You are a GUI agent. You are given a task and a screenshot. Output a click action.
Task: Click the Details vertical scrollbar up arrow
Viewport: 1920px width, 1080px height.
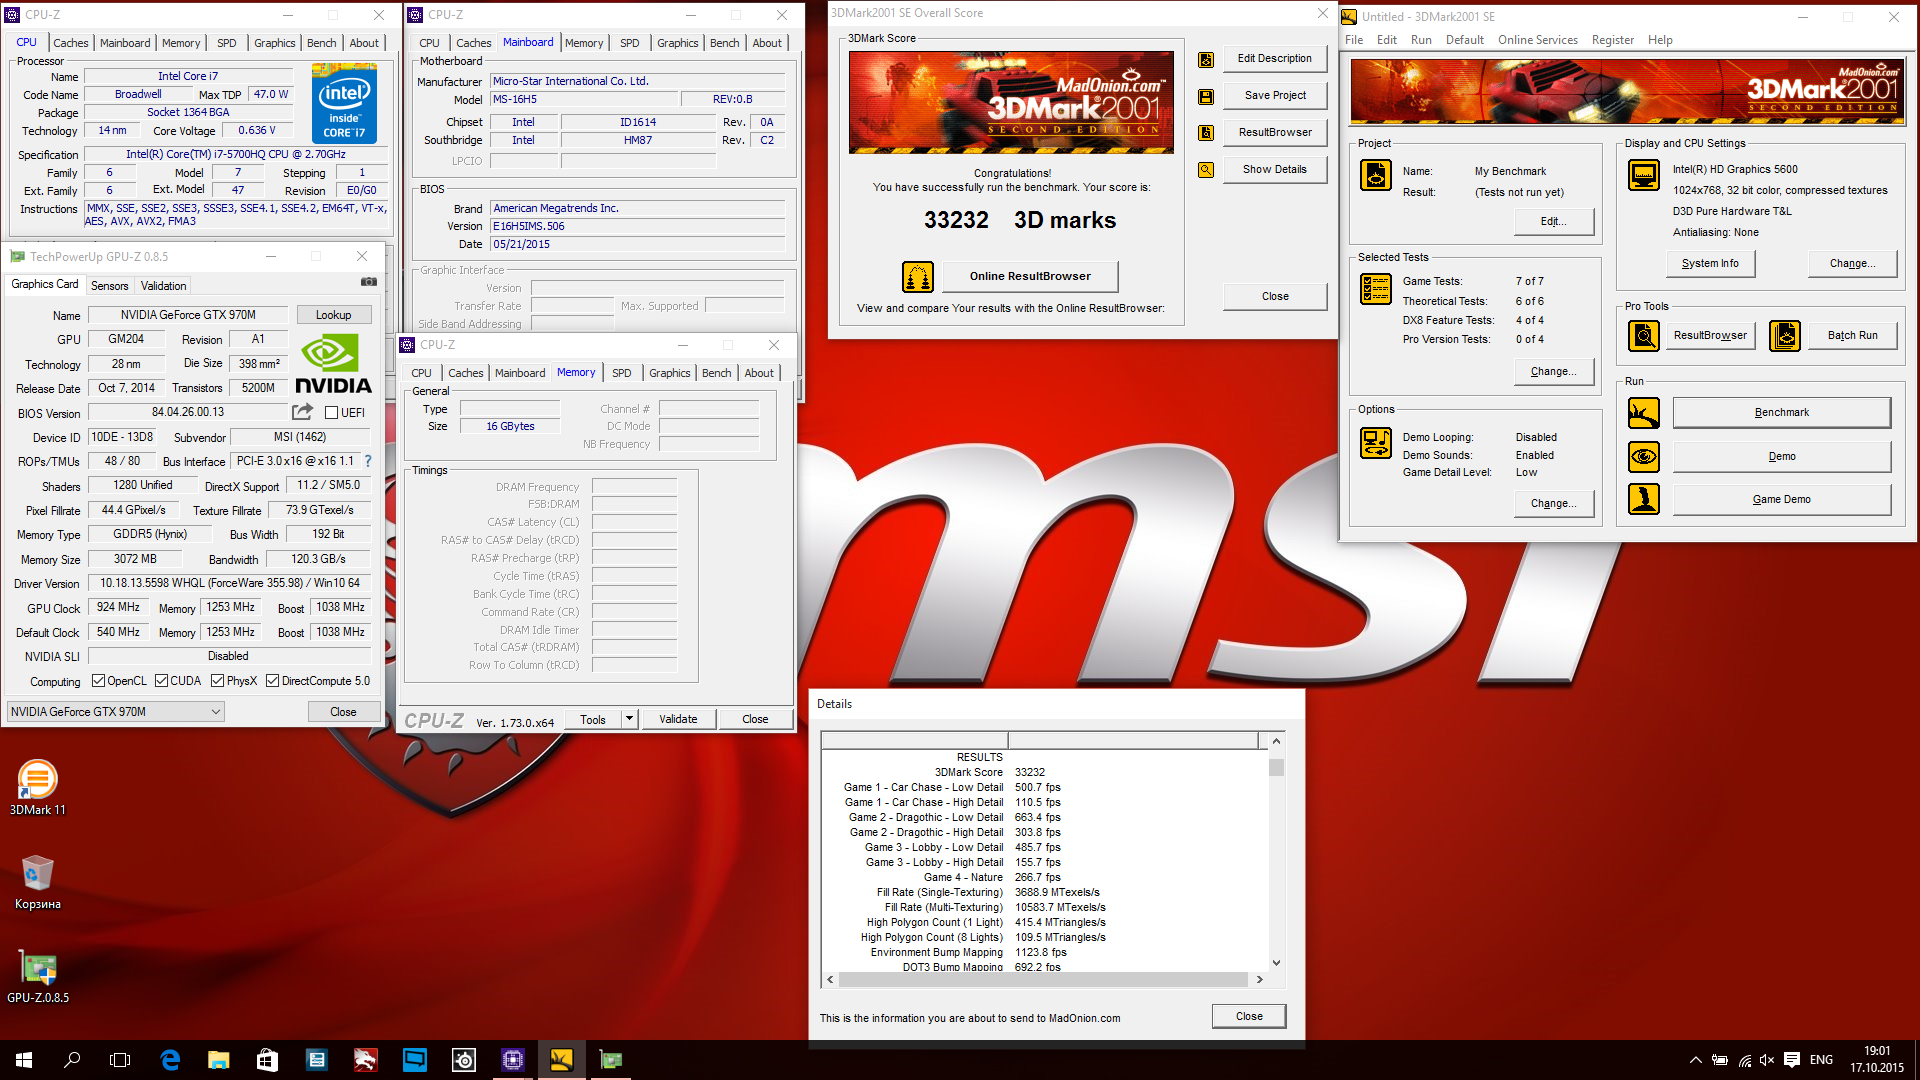point(1276,741)
